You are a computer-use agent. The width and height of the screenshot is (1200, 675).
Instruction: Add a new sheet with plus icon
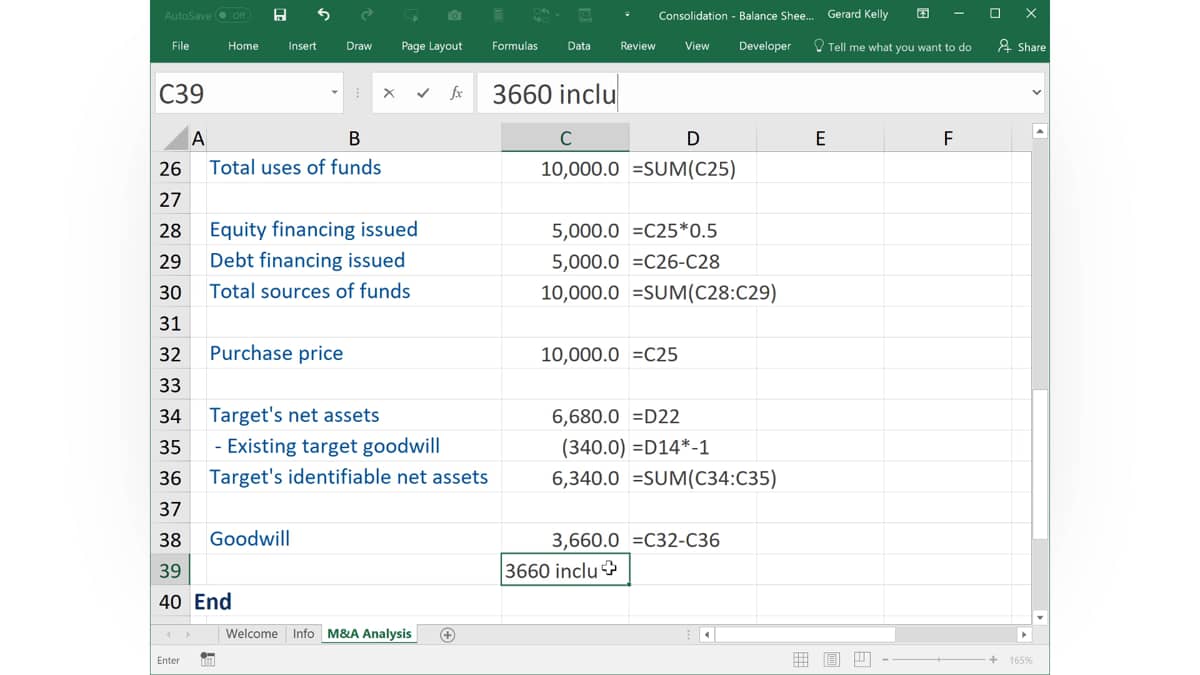pos(448,635)
